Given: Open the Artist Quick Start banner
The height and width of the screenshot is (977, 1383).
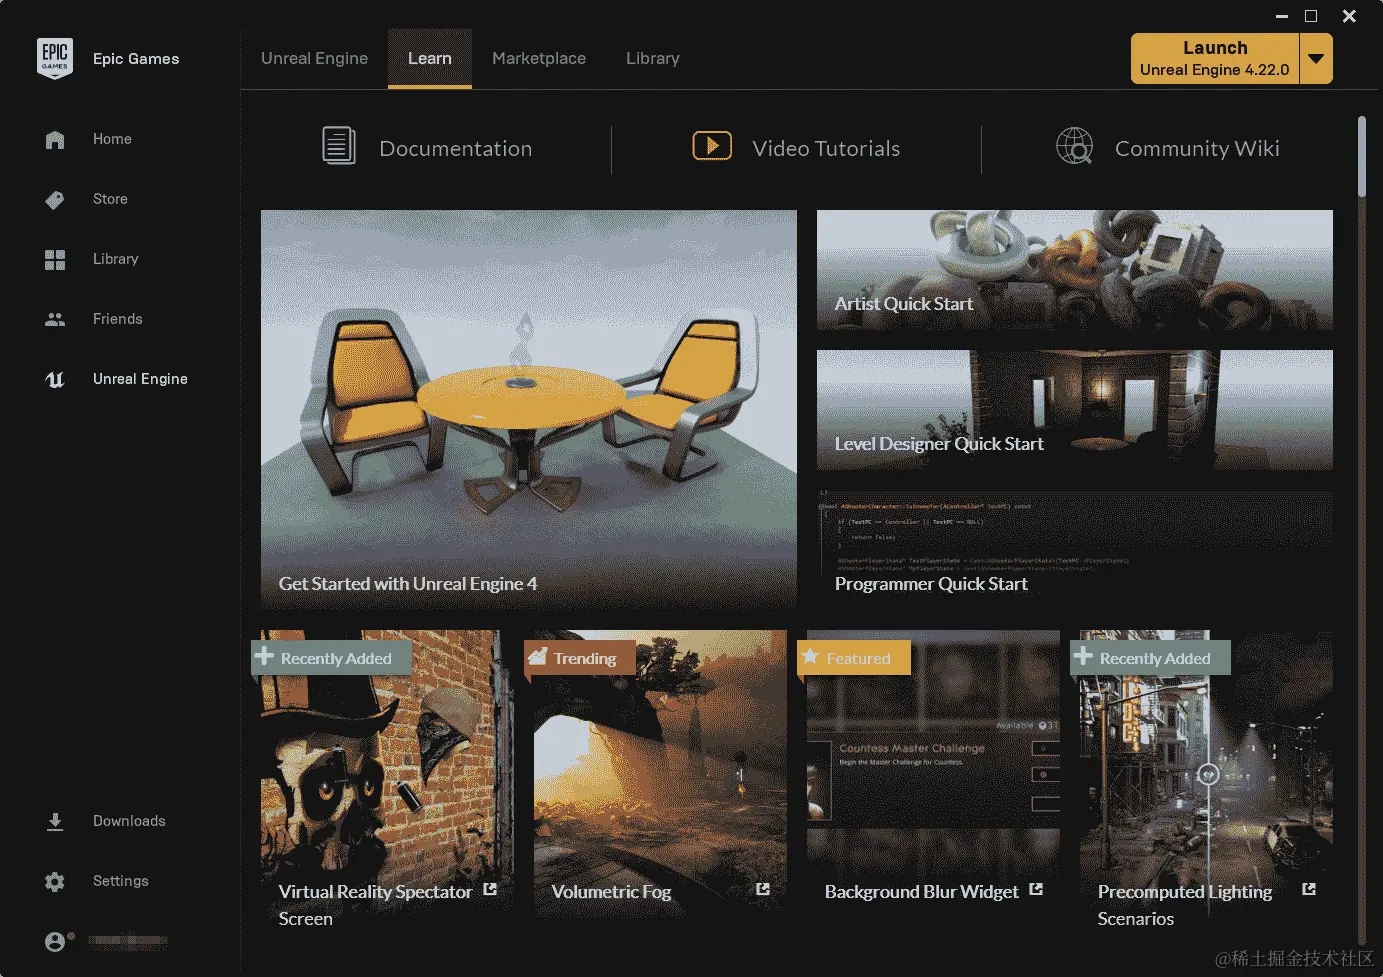Looking at the screenshot, I should click(1075, 270).
